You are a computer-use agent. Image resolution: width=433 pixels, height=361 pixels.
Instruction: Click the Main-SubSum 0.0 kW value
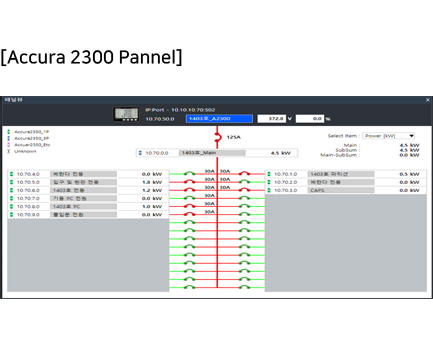tap(409, 155)
